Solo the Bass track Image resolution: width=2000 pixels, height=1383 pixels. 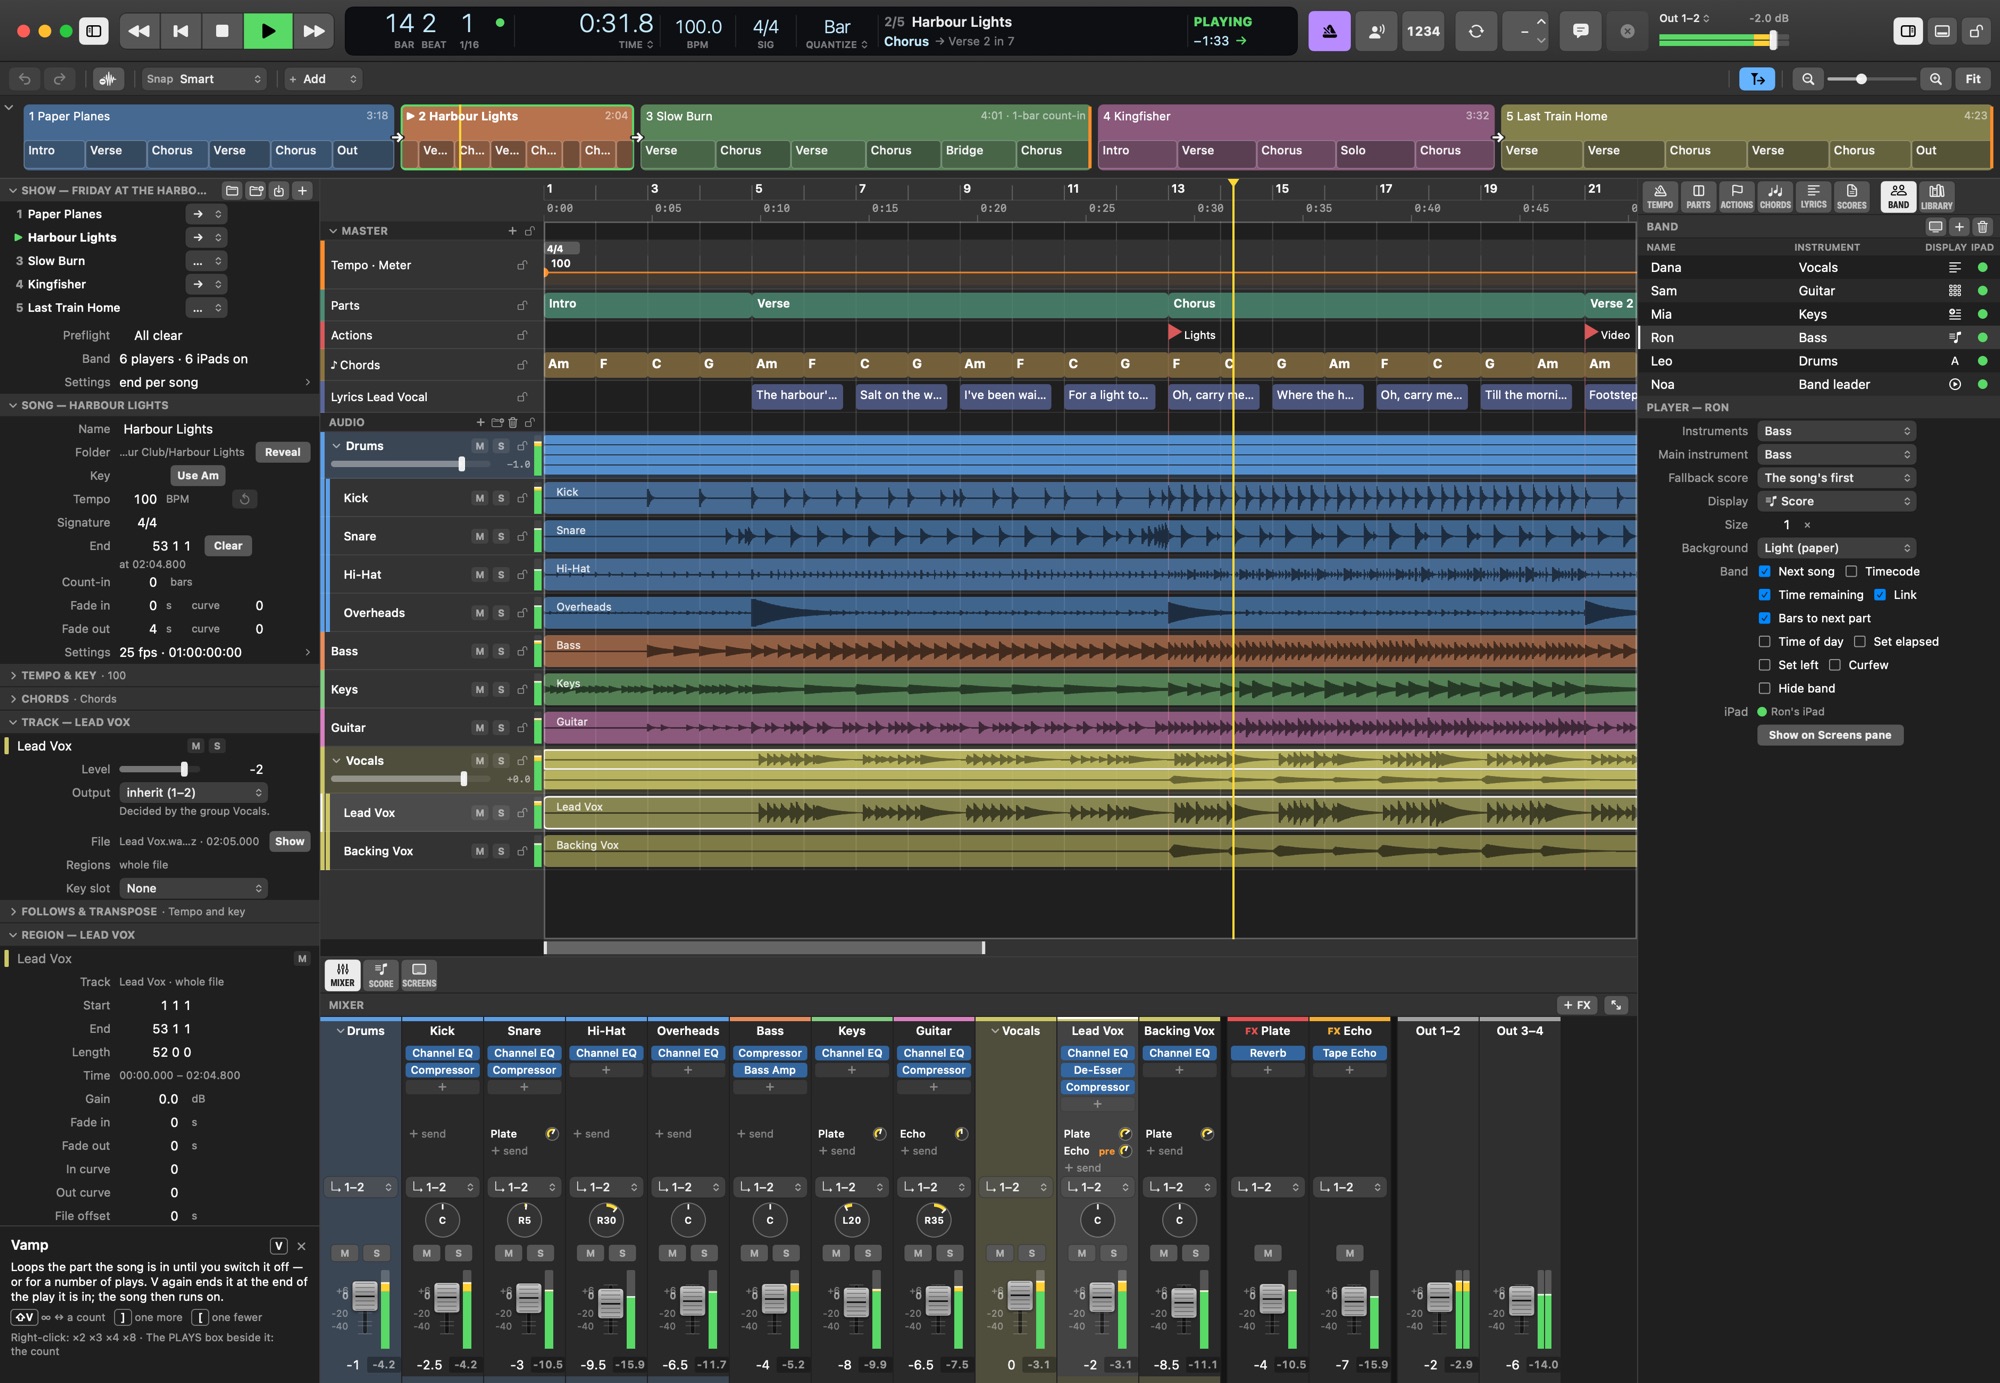tap(501, 651)
